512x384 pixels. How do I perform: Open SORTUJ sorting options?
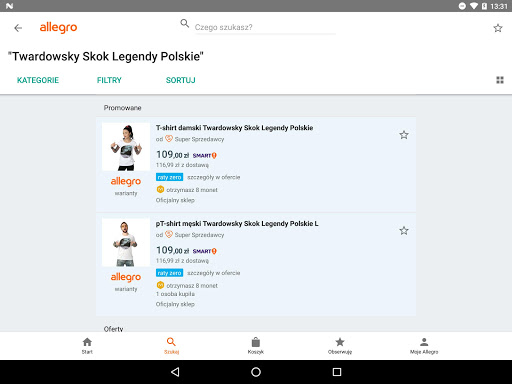click(181, 80)
